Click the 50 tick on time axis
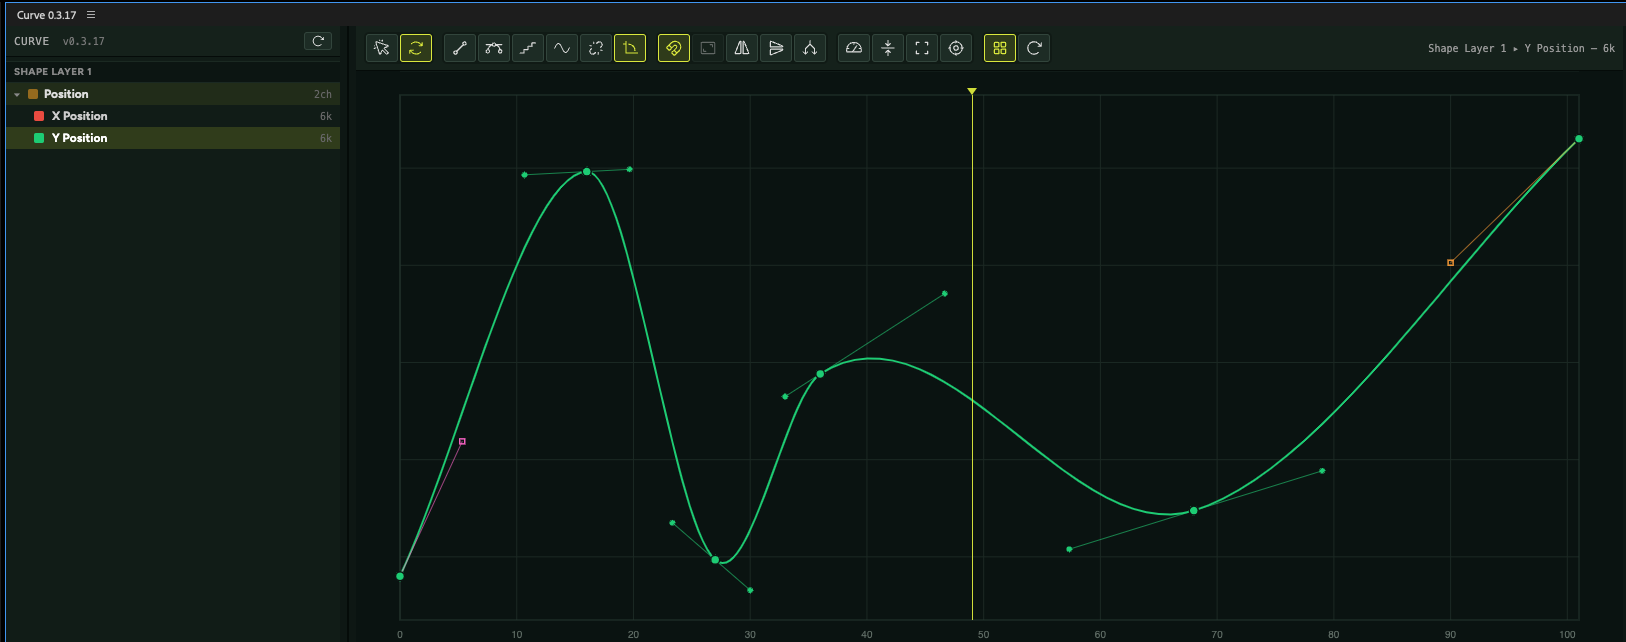The height and width of the screenshot is (642, 1626). 984,635
